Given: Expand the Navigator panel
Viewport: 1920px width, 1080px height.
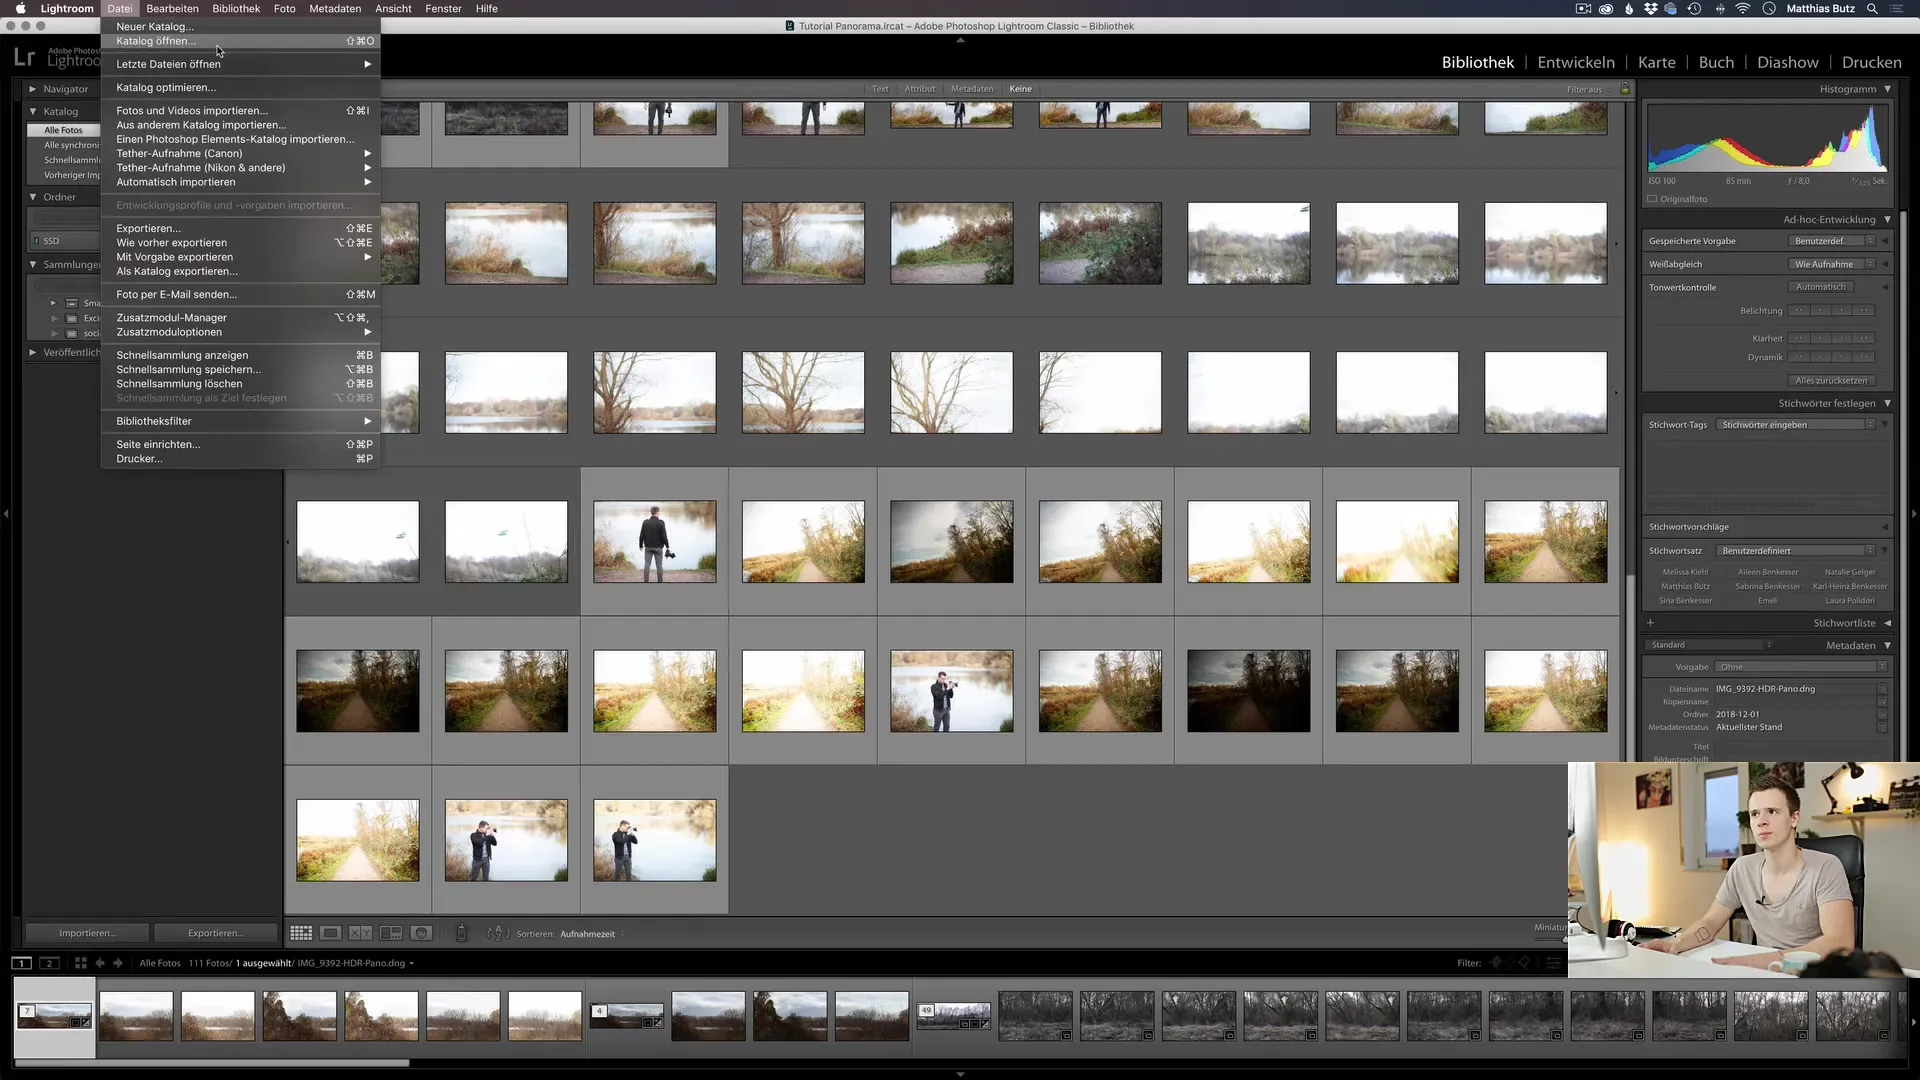Looking at the screenshot, I should tap(32, 89).
